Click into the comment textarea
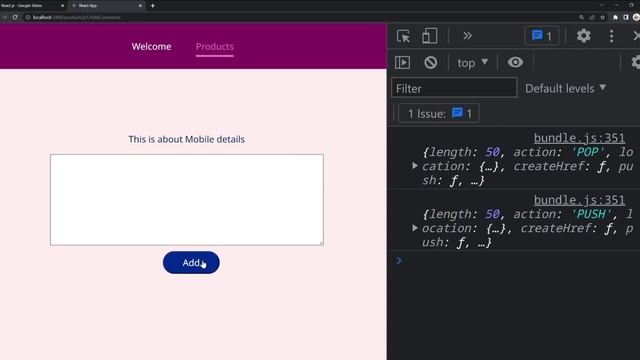 coord(187,200)
